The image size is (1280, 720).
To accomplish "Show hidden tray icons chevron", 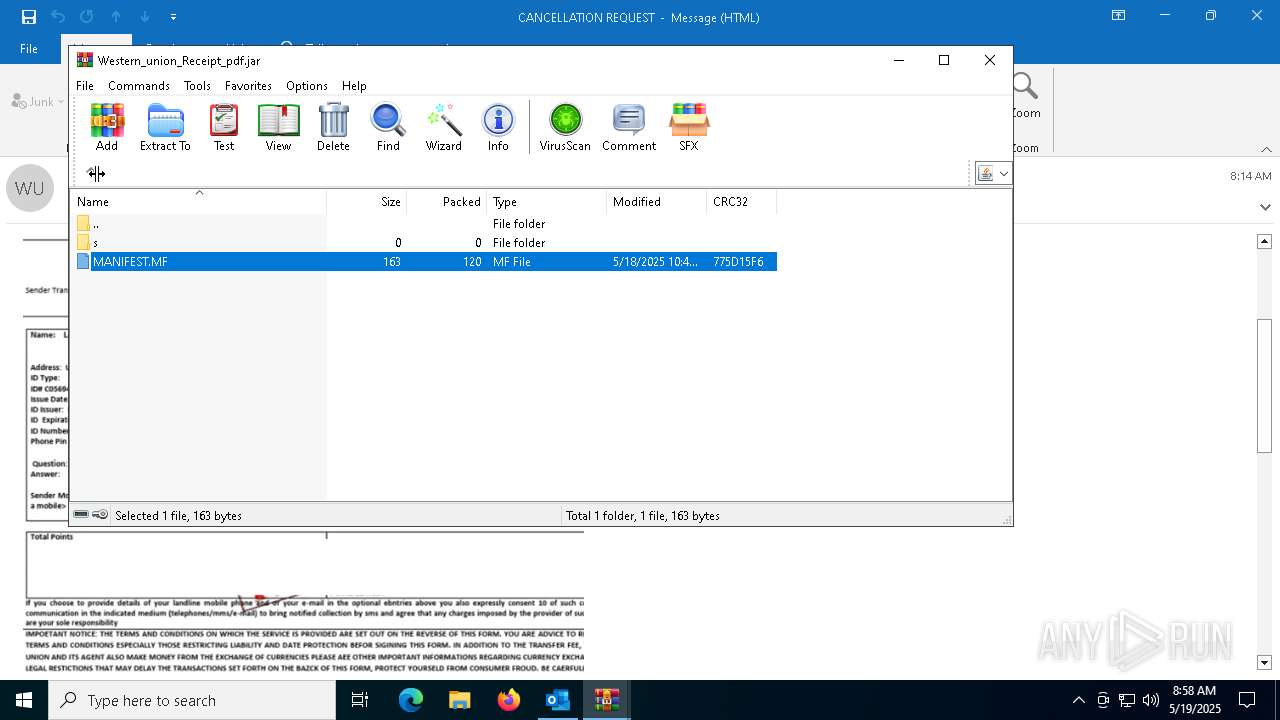I will pos(1078,700).
